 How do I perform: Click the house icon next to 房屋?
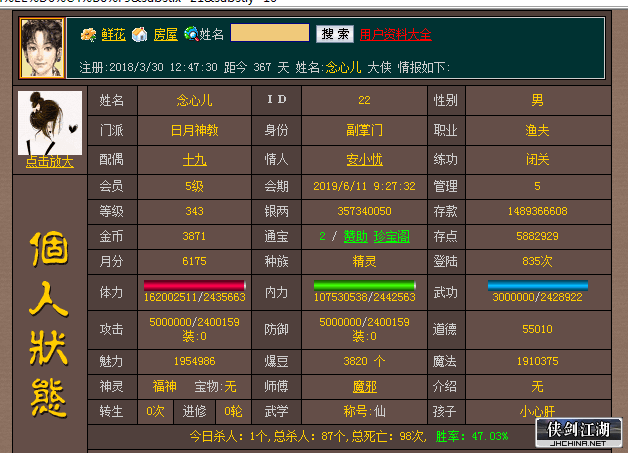click(x=140, y=34)
